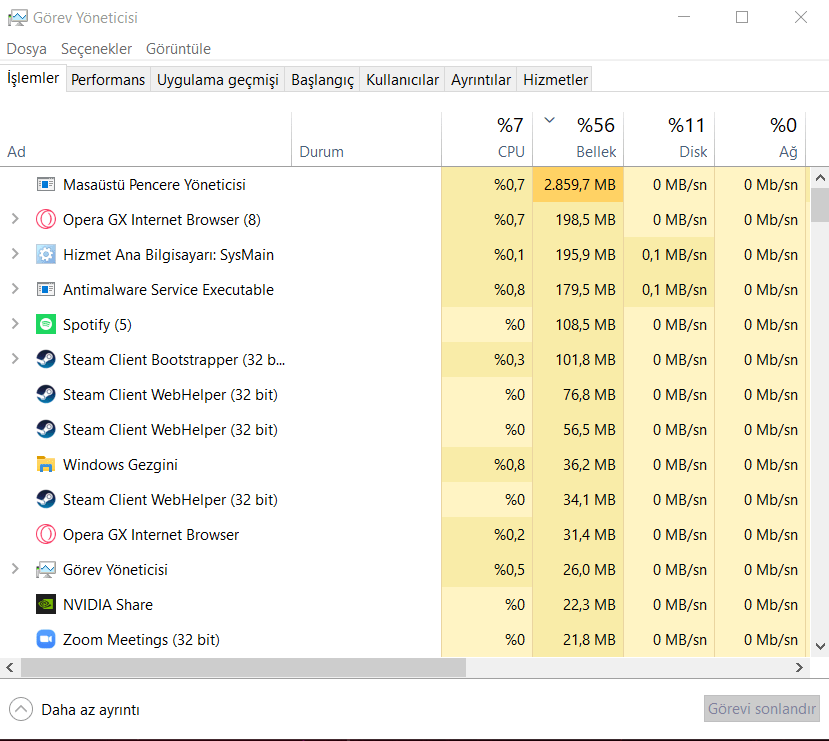
Task: Click the 198,5 MB memory value
Action: point(585,219)
